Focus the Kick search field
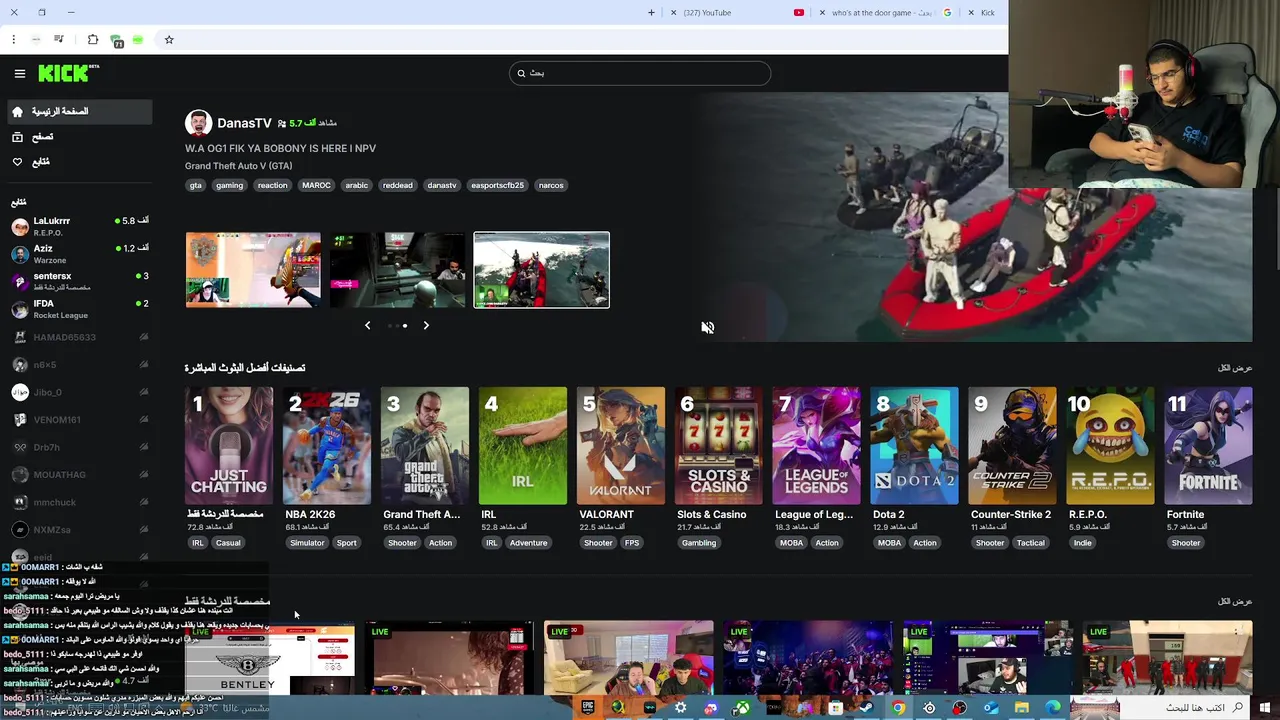1280x720 pixels. tap(640, 73)
